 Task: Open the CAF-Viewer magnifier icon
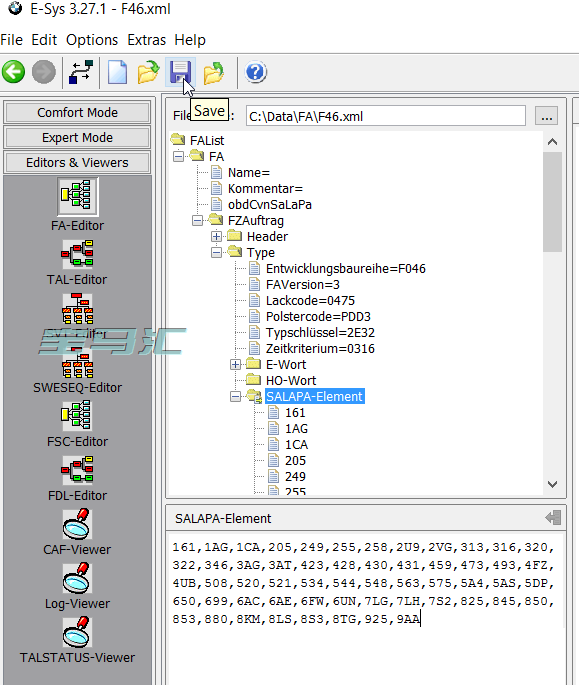pos(77,524)
